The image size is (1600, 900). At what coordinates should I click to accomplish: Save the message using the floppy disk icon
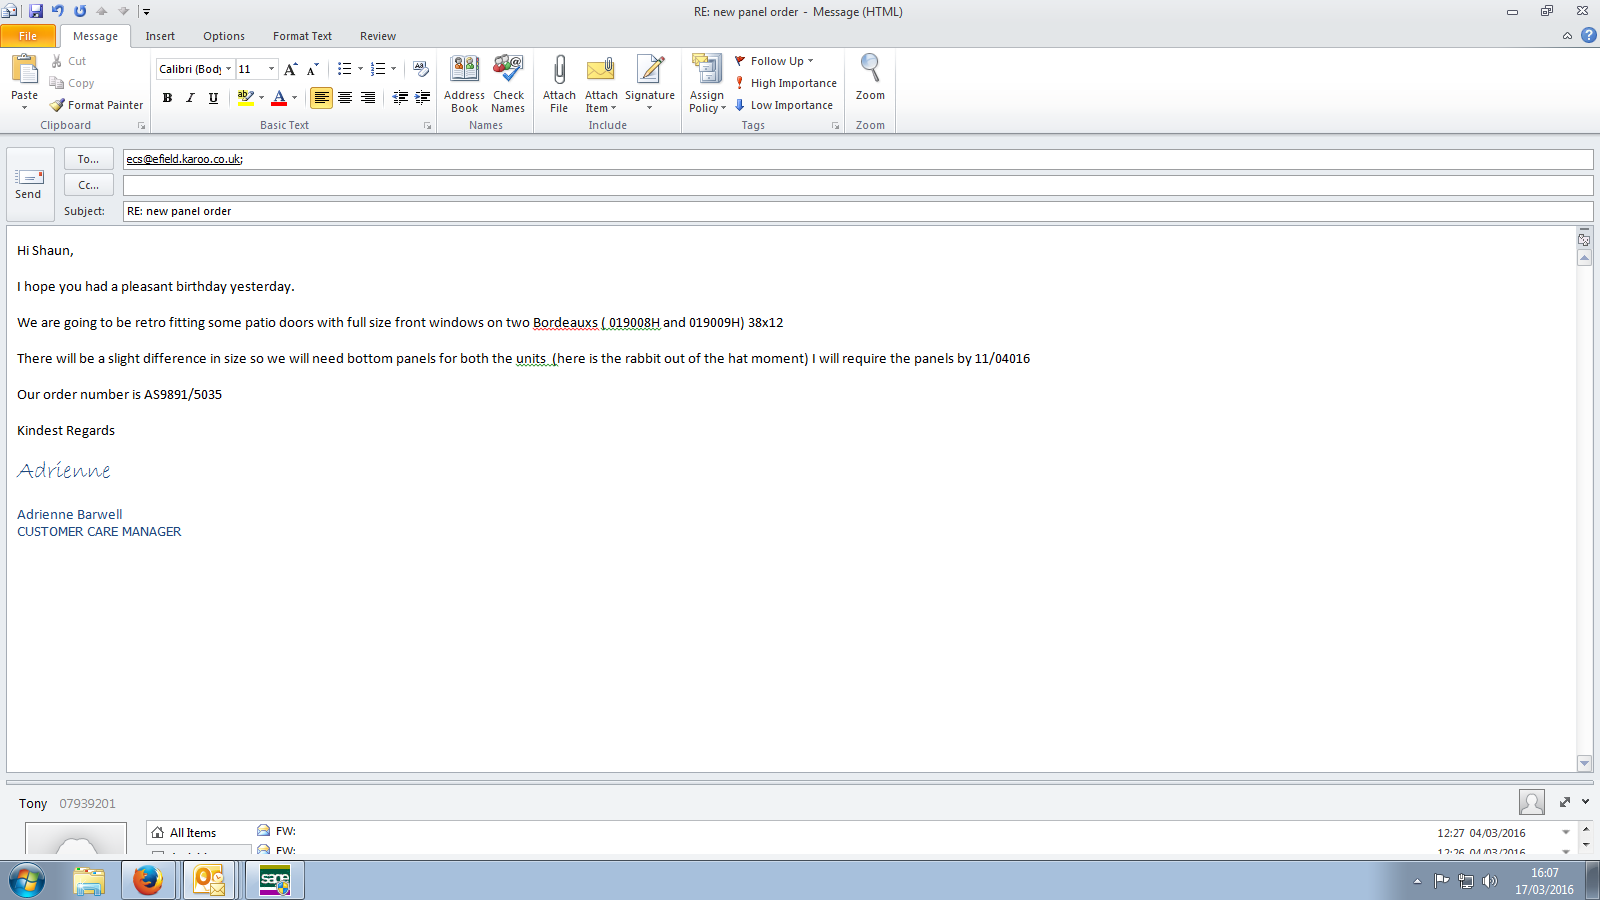(36, 11)
